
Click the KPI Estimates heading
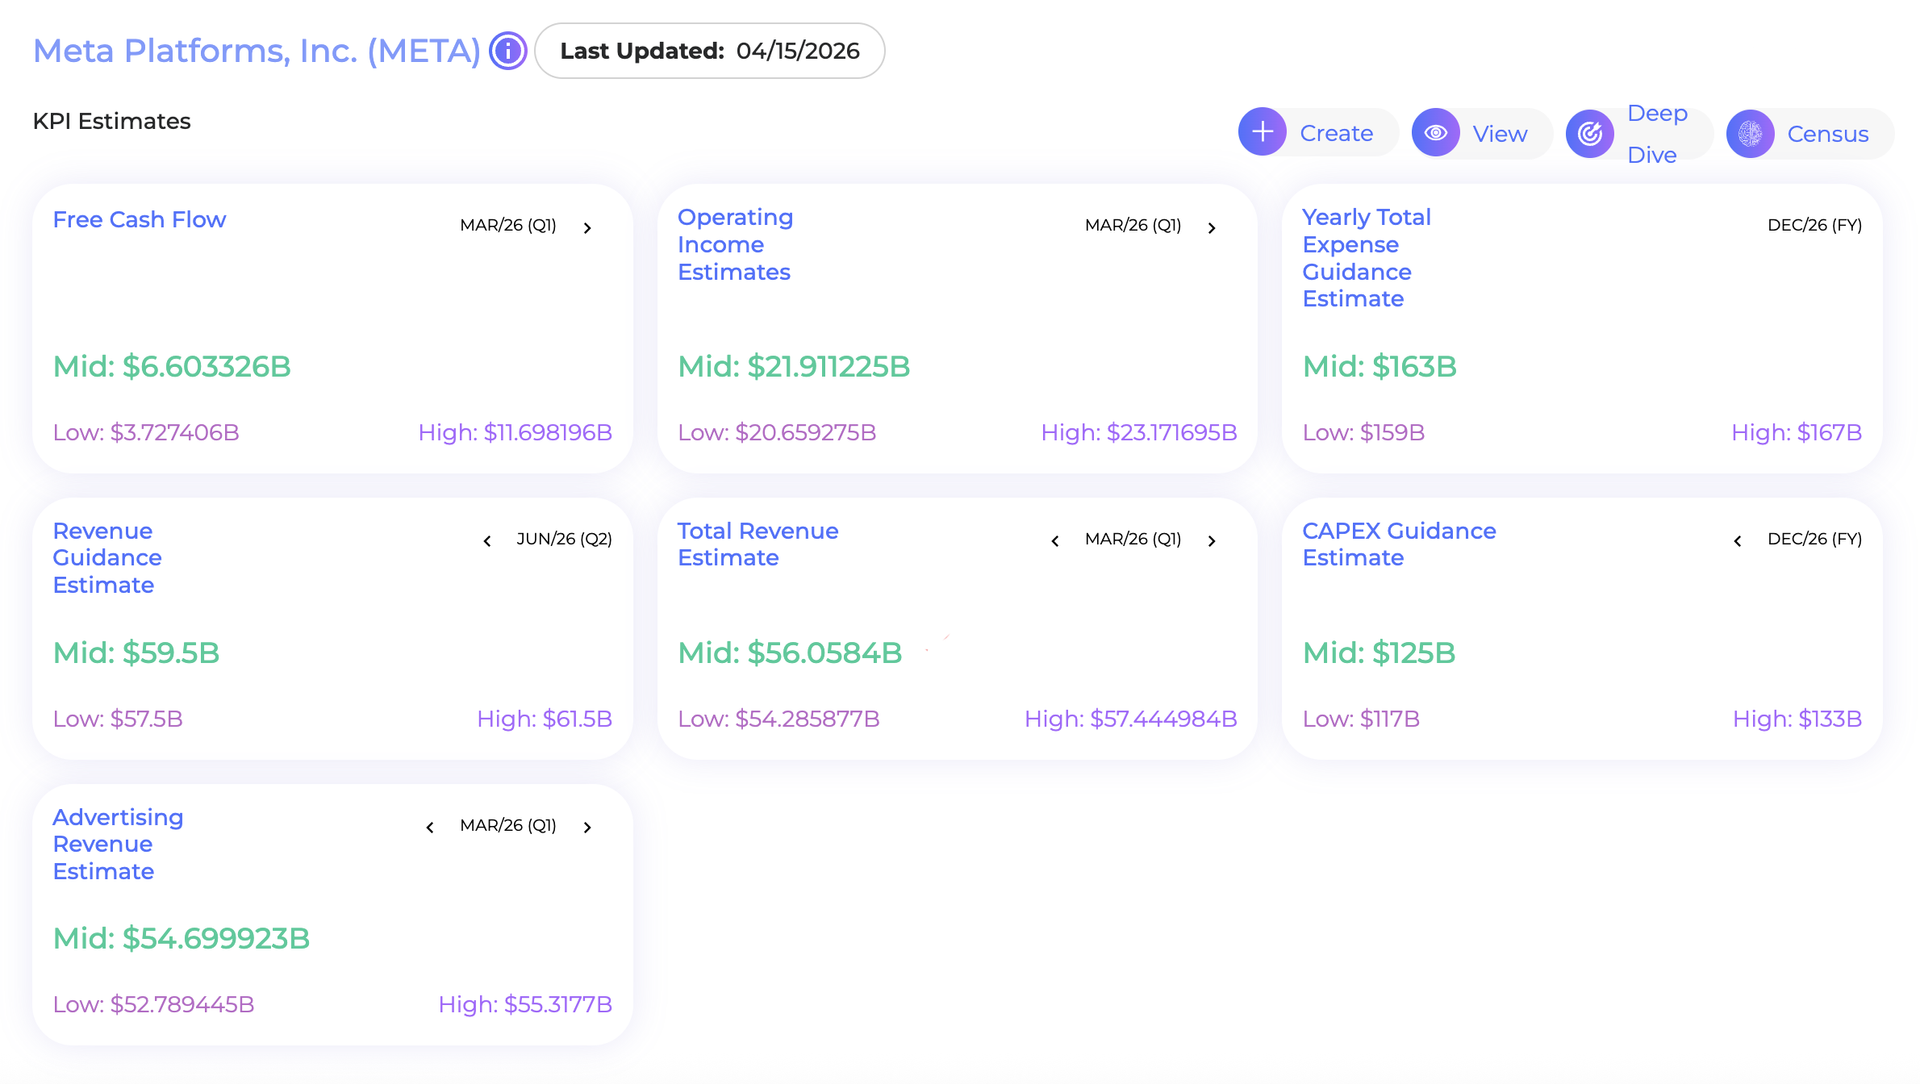(x=112, y=121)
